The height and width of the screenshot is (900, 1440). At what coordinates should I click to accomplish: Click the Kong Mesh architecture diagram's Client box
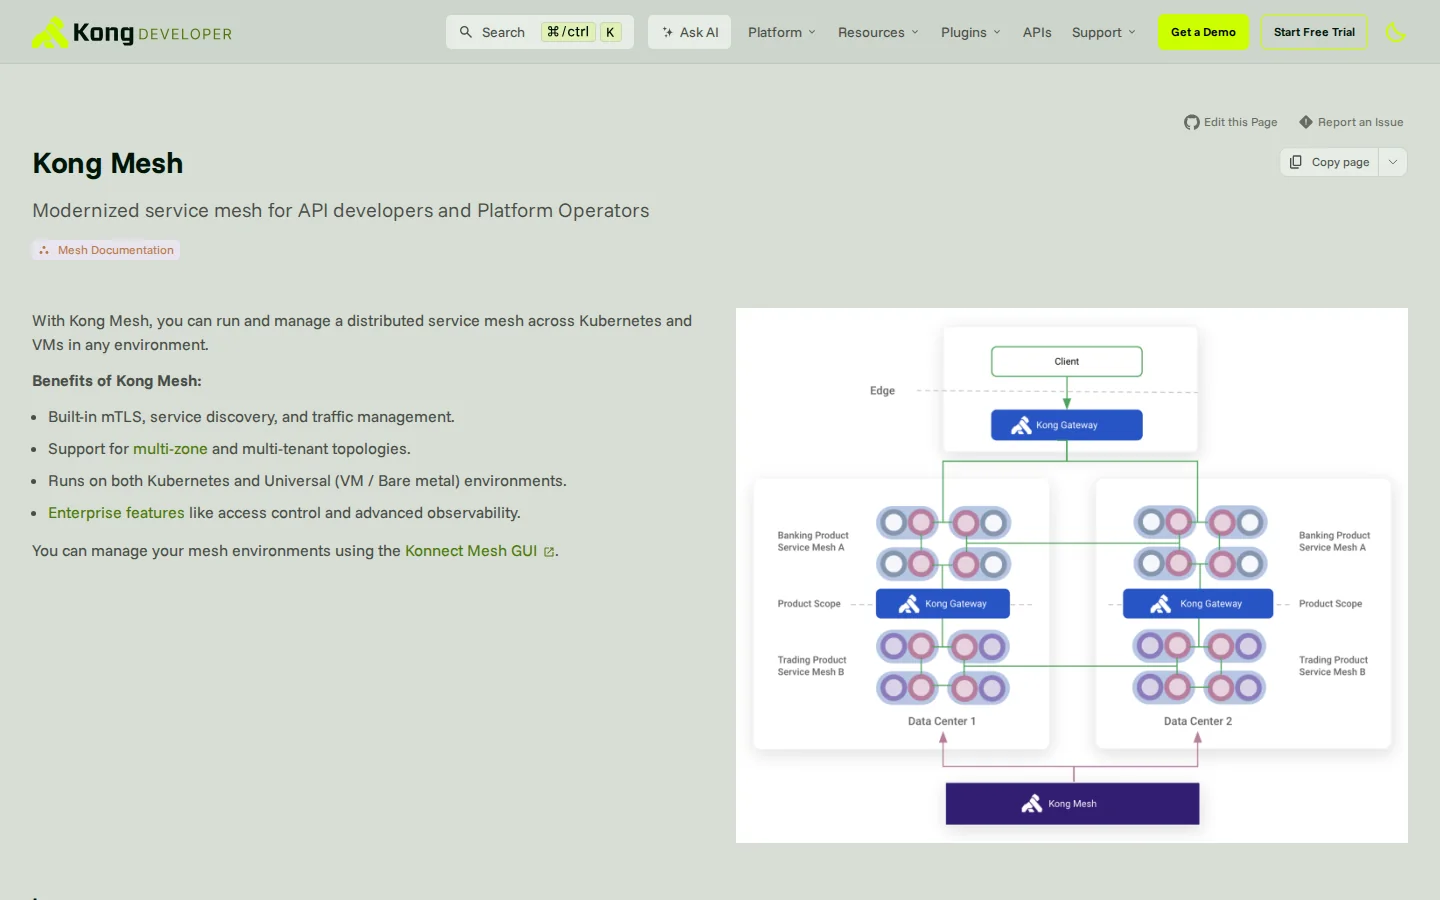click(x=1067, y=361)
